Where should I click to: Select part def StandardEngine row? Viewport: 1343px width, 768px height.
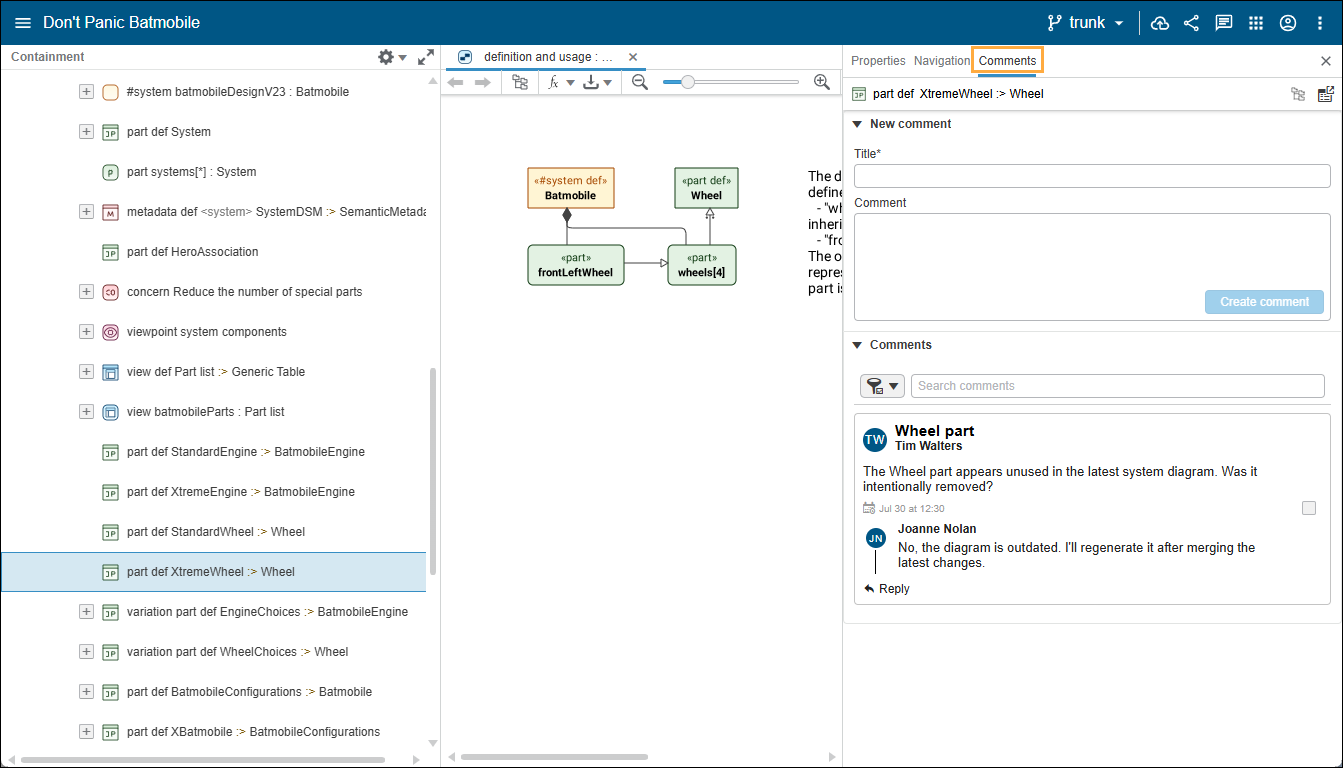pos(213,452)
